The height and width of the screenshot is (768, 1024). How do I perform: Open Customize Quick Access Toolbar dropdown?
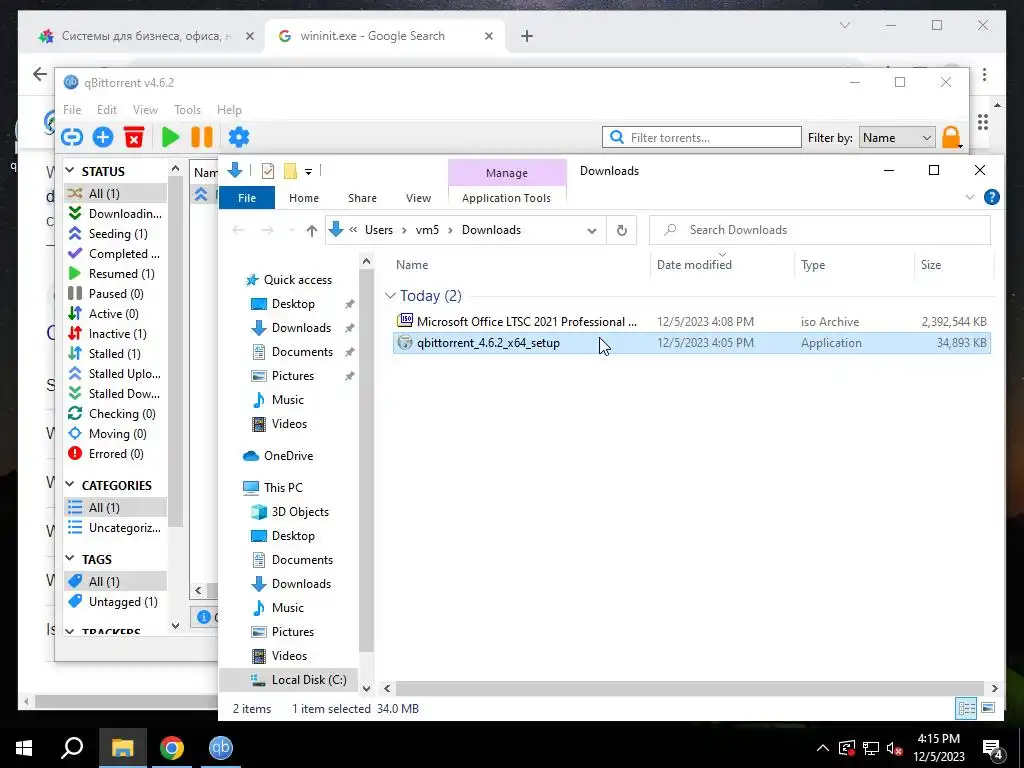[308, 172]
